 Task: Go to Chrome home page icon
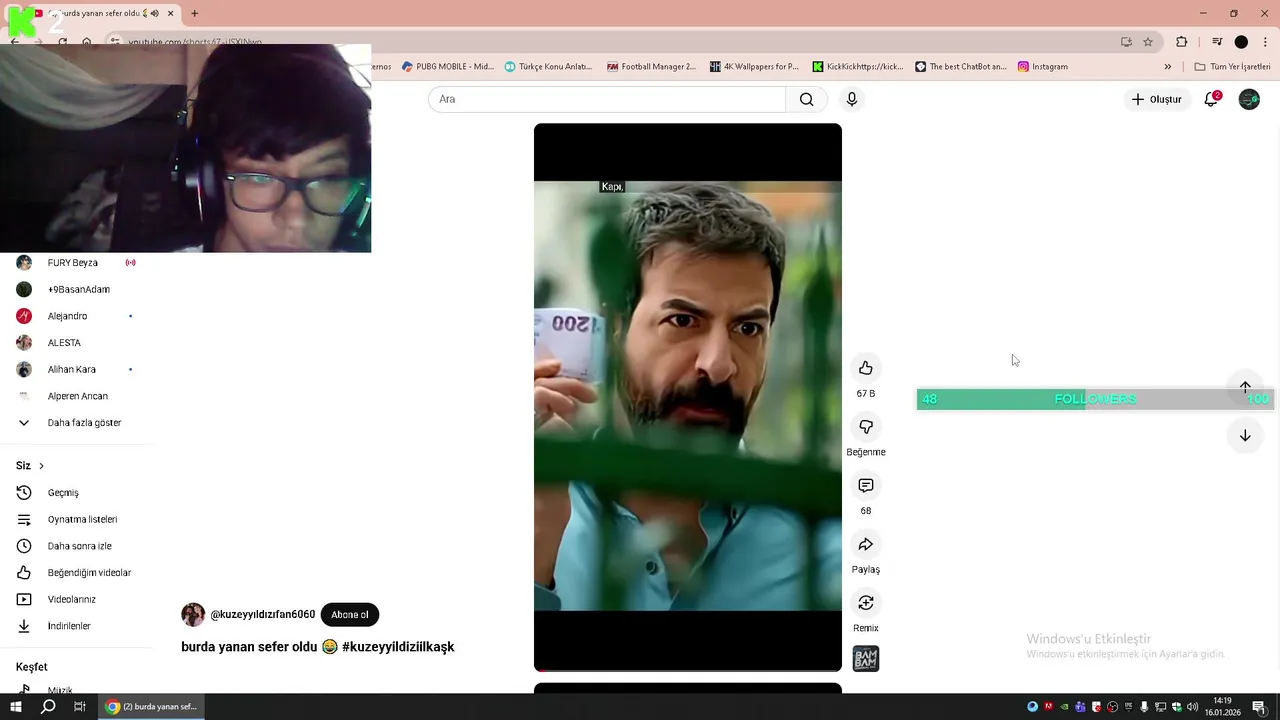coord(87,42)
